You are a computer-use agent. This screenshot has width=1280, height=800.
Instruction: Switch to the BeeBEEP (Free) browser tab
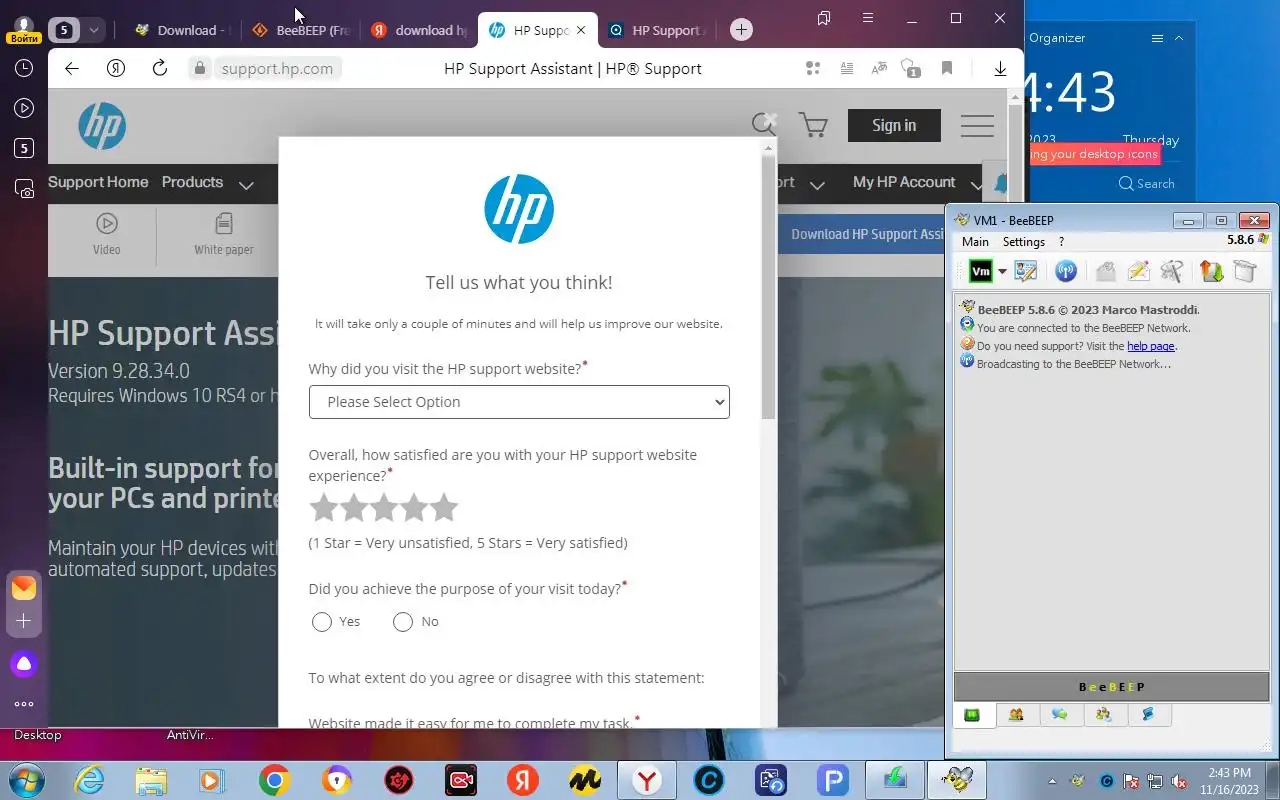(300, 30)
